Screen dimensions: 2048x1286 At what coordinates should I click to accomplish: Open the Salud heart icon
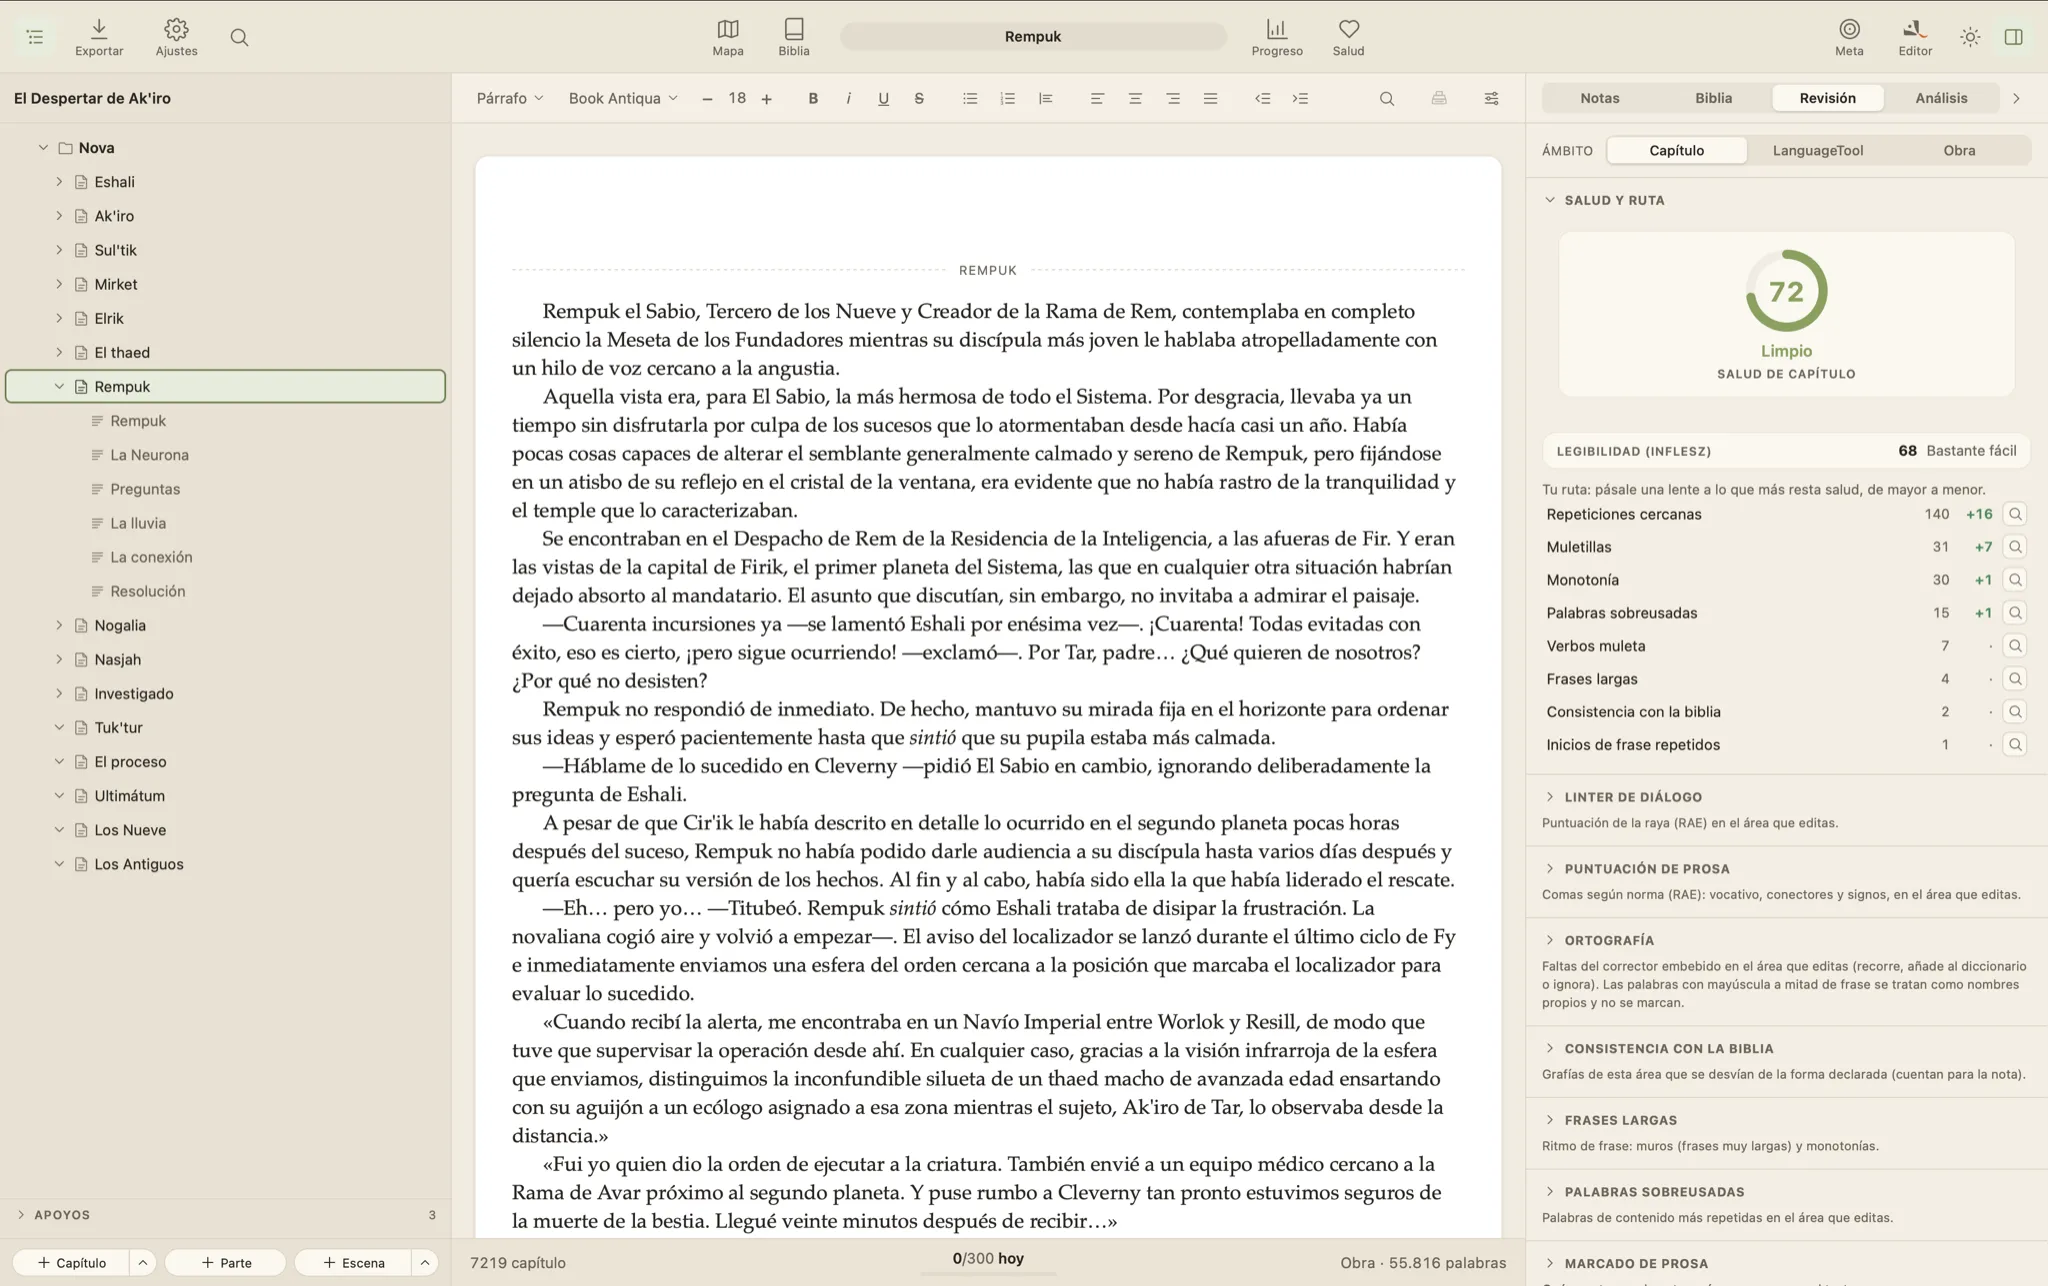(1348, 37)
